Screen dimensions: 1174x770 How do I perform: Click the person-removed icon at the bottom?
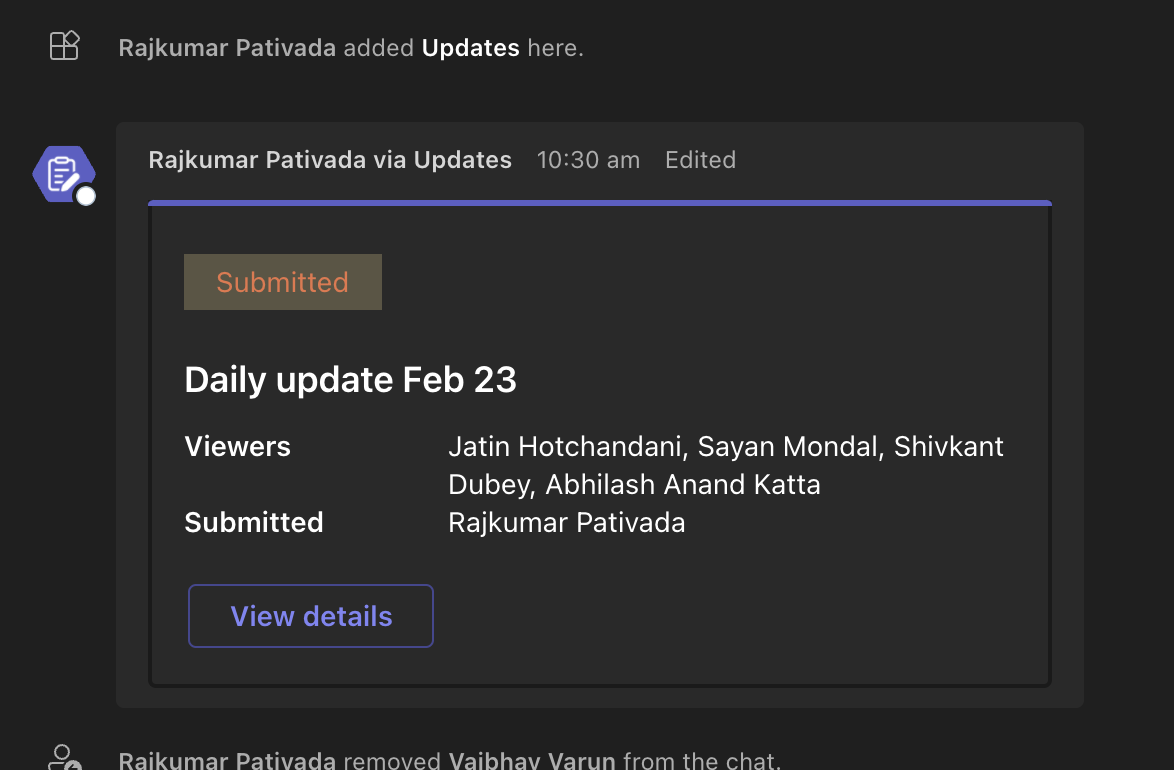(64, 757)
